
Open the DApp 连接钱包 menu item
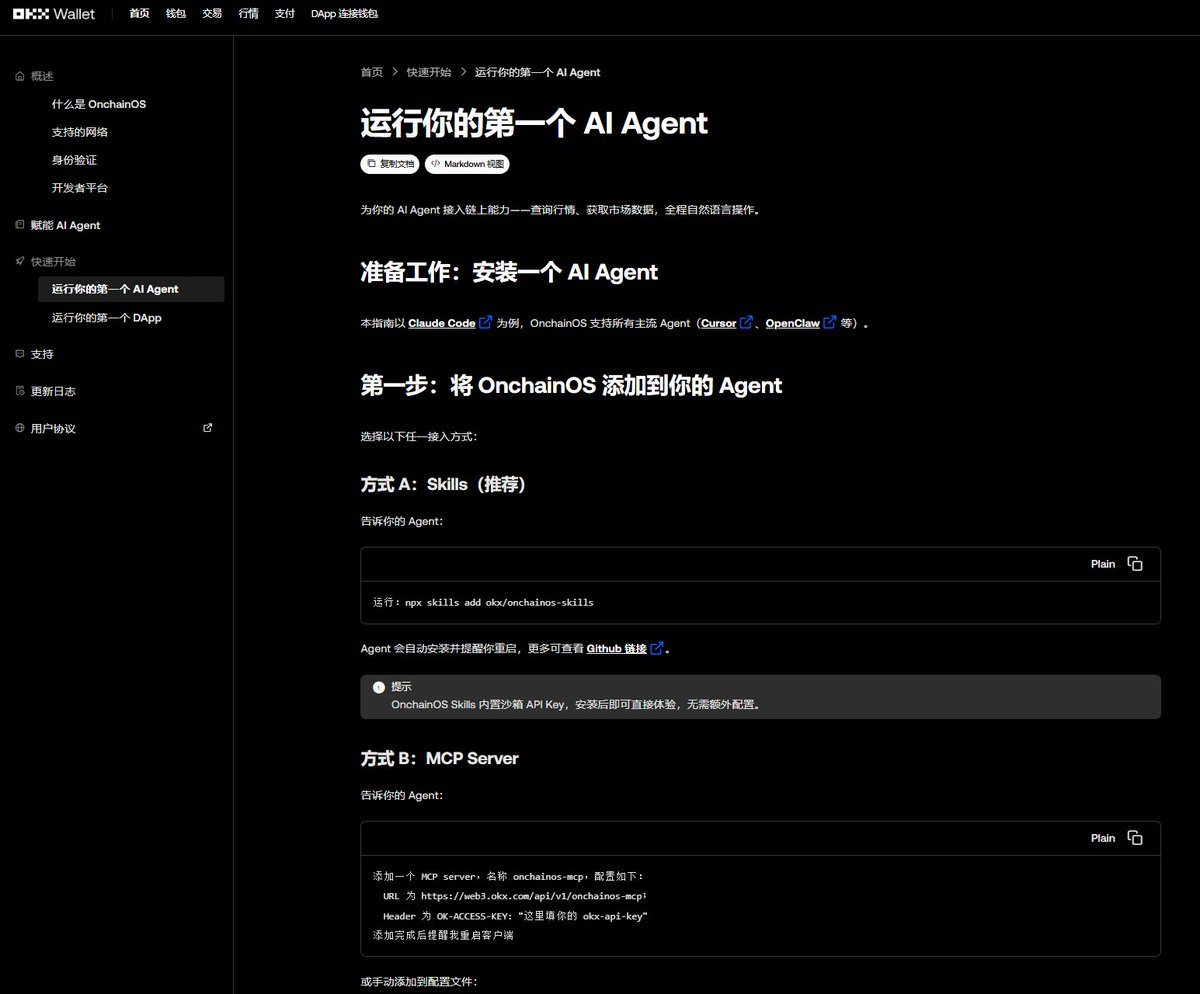tap(344, 14)
